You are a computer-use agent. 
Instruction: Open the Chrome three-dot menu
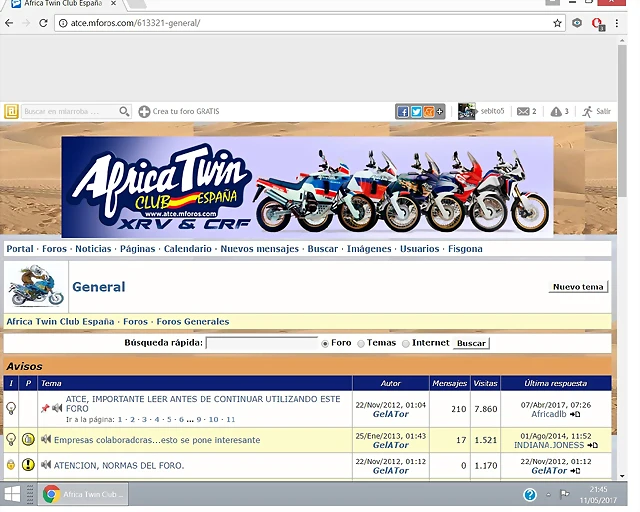[617, 23]
